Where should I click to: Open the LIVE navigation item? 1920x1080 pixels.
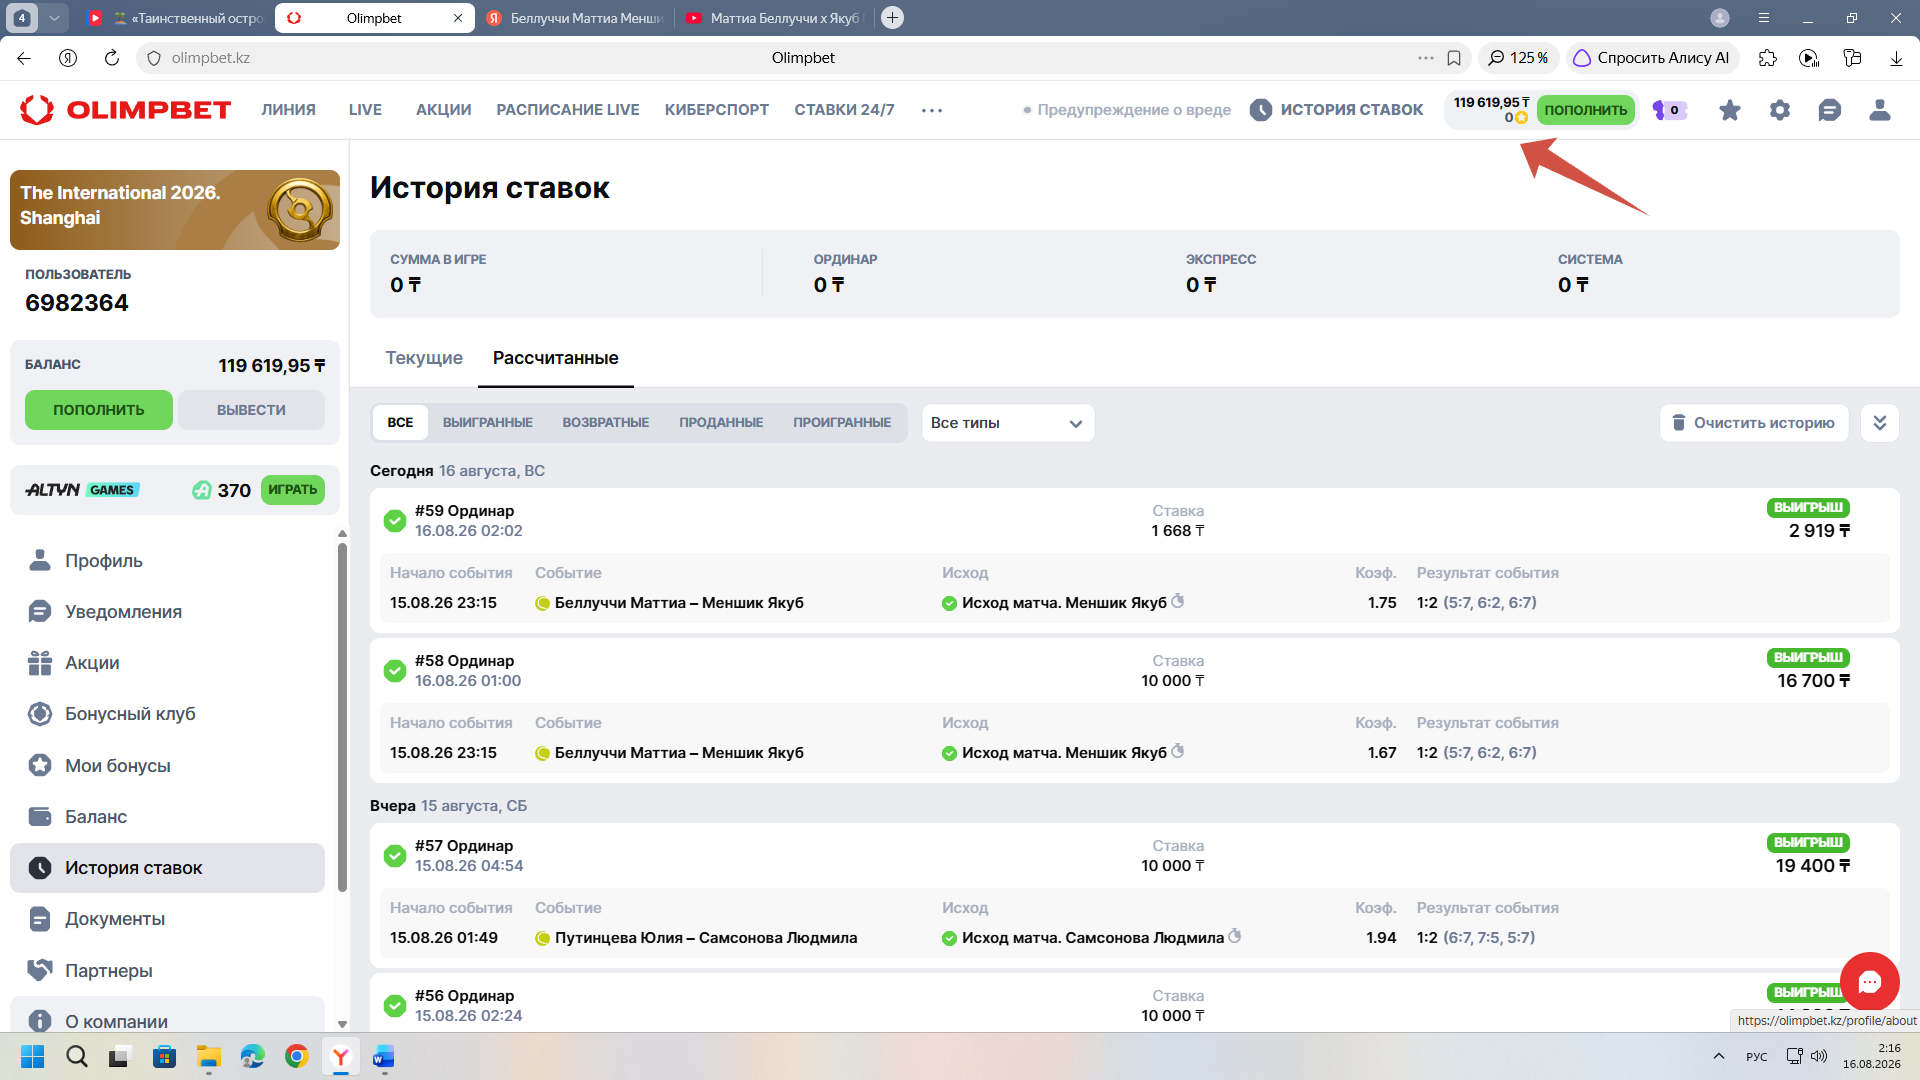(x=365, y=110)
